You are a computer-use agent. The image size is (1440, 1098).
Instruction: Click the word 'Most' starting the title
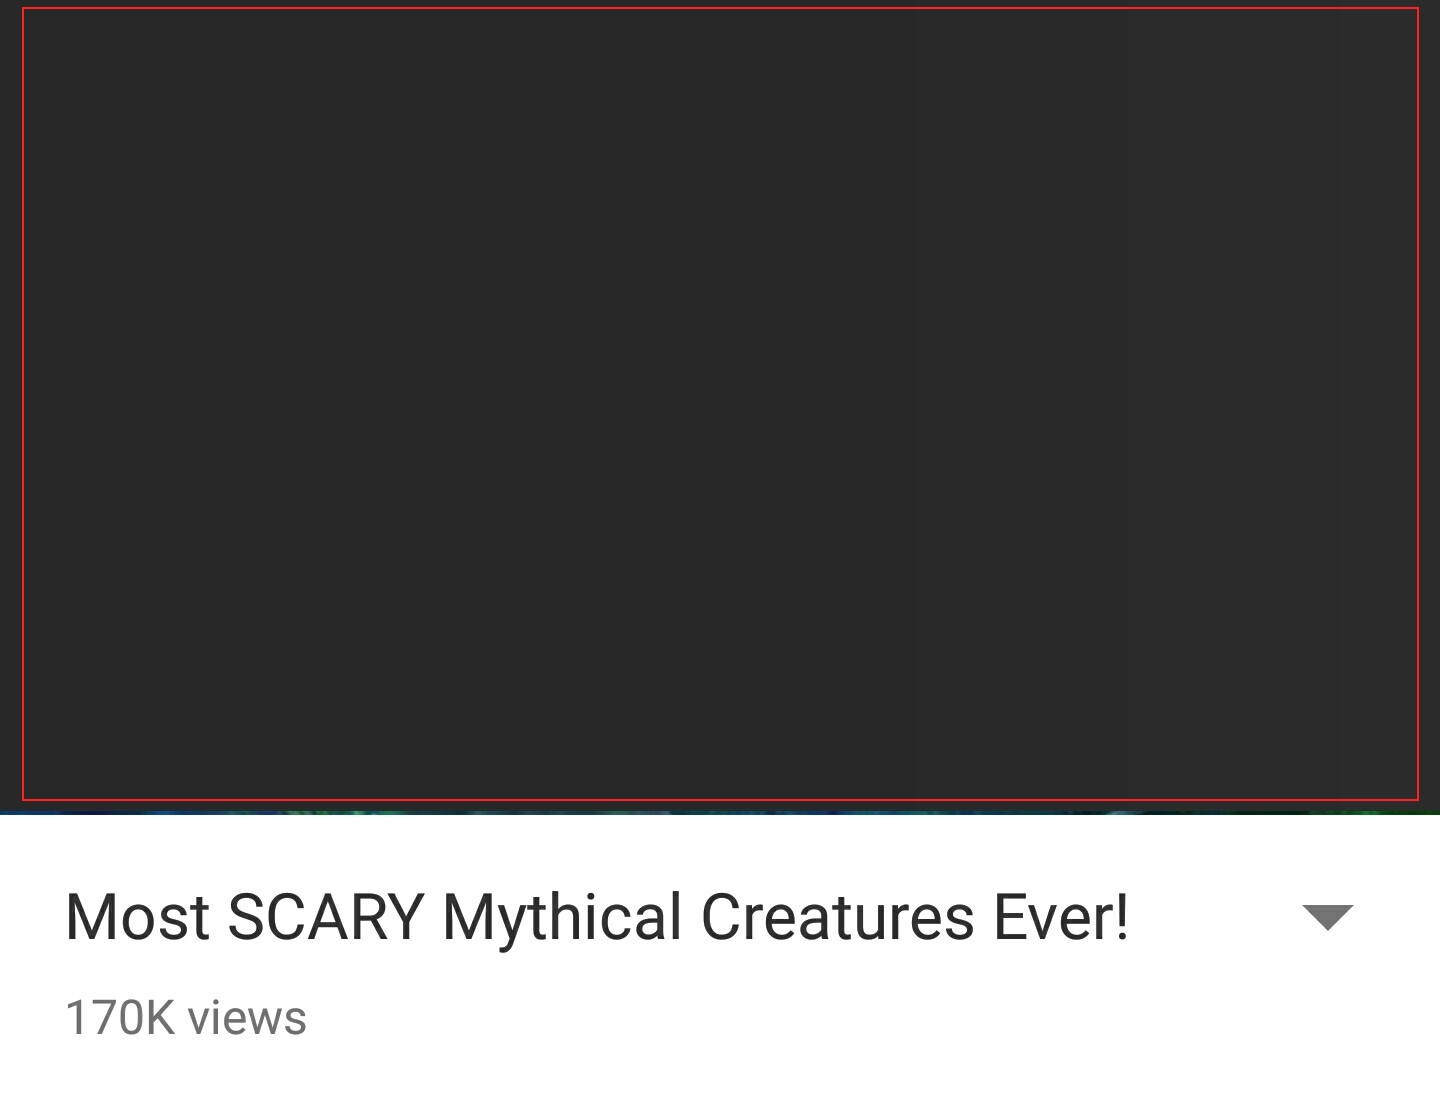pyautogui.click(x=138, y=917)
